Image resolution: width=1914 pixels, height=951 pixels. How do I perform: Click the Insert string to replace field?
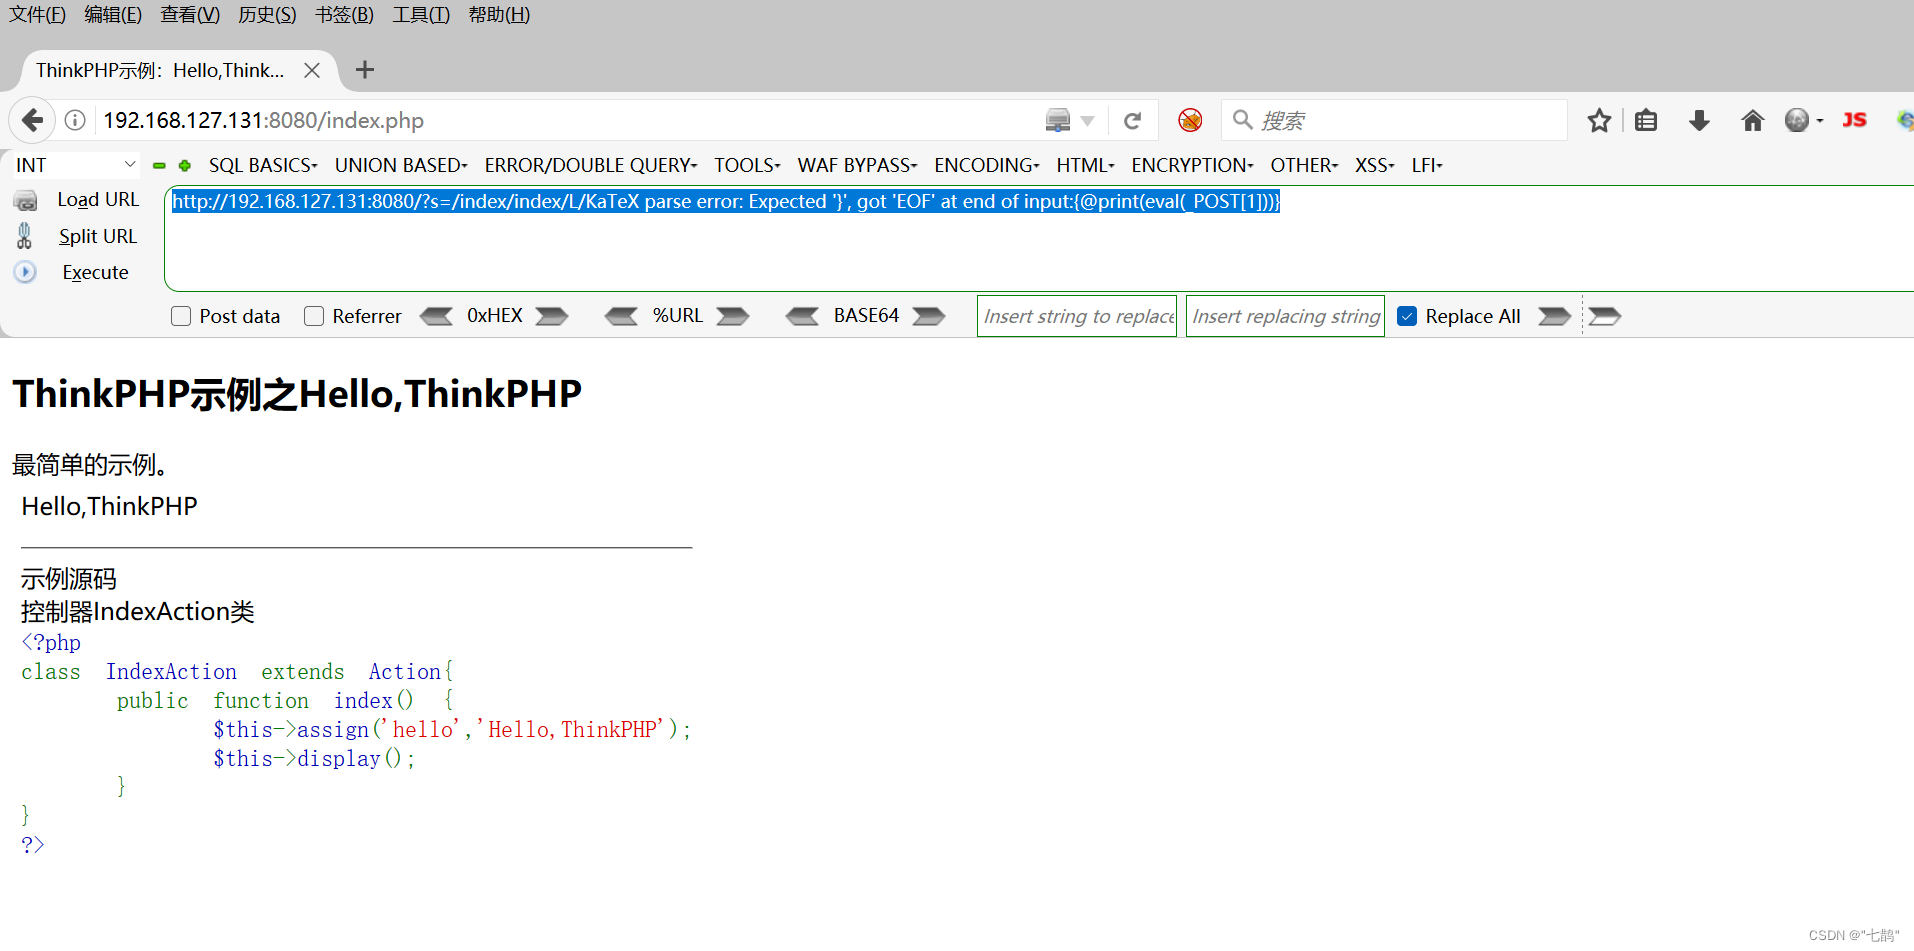coord(1077,316)
